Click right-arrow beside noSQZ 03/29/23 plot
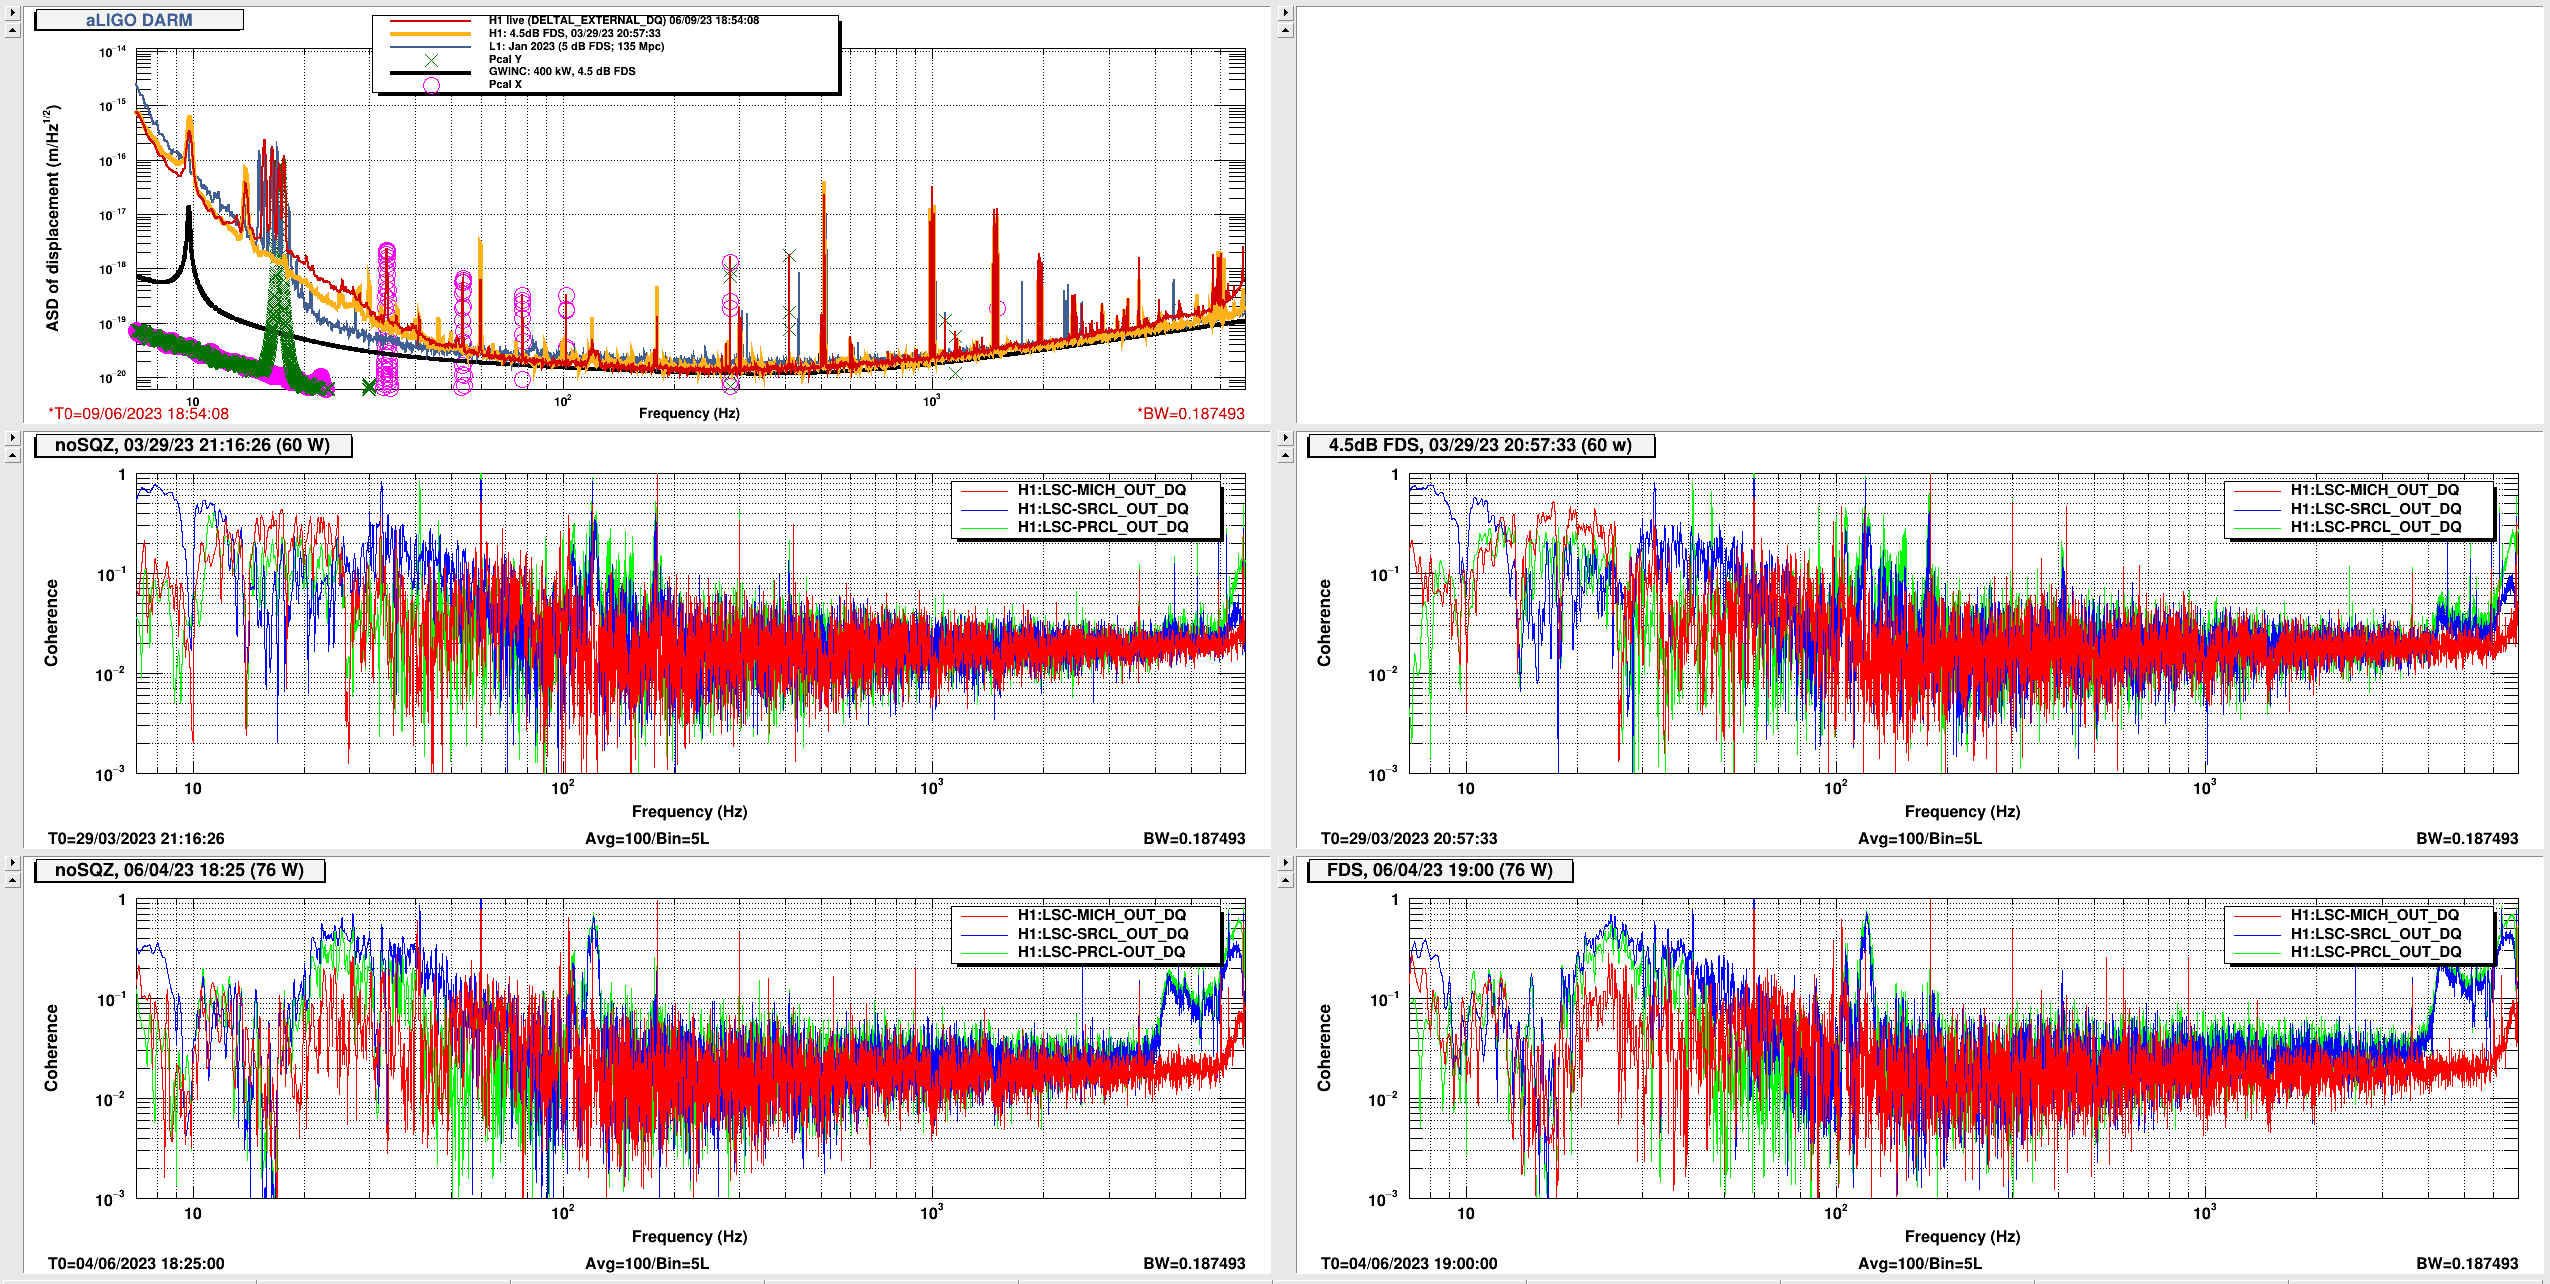Image resolution: width=2550 pixels, height=1284 pixels. [x=12, y=438]
